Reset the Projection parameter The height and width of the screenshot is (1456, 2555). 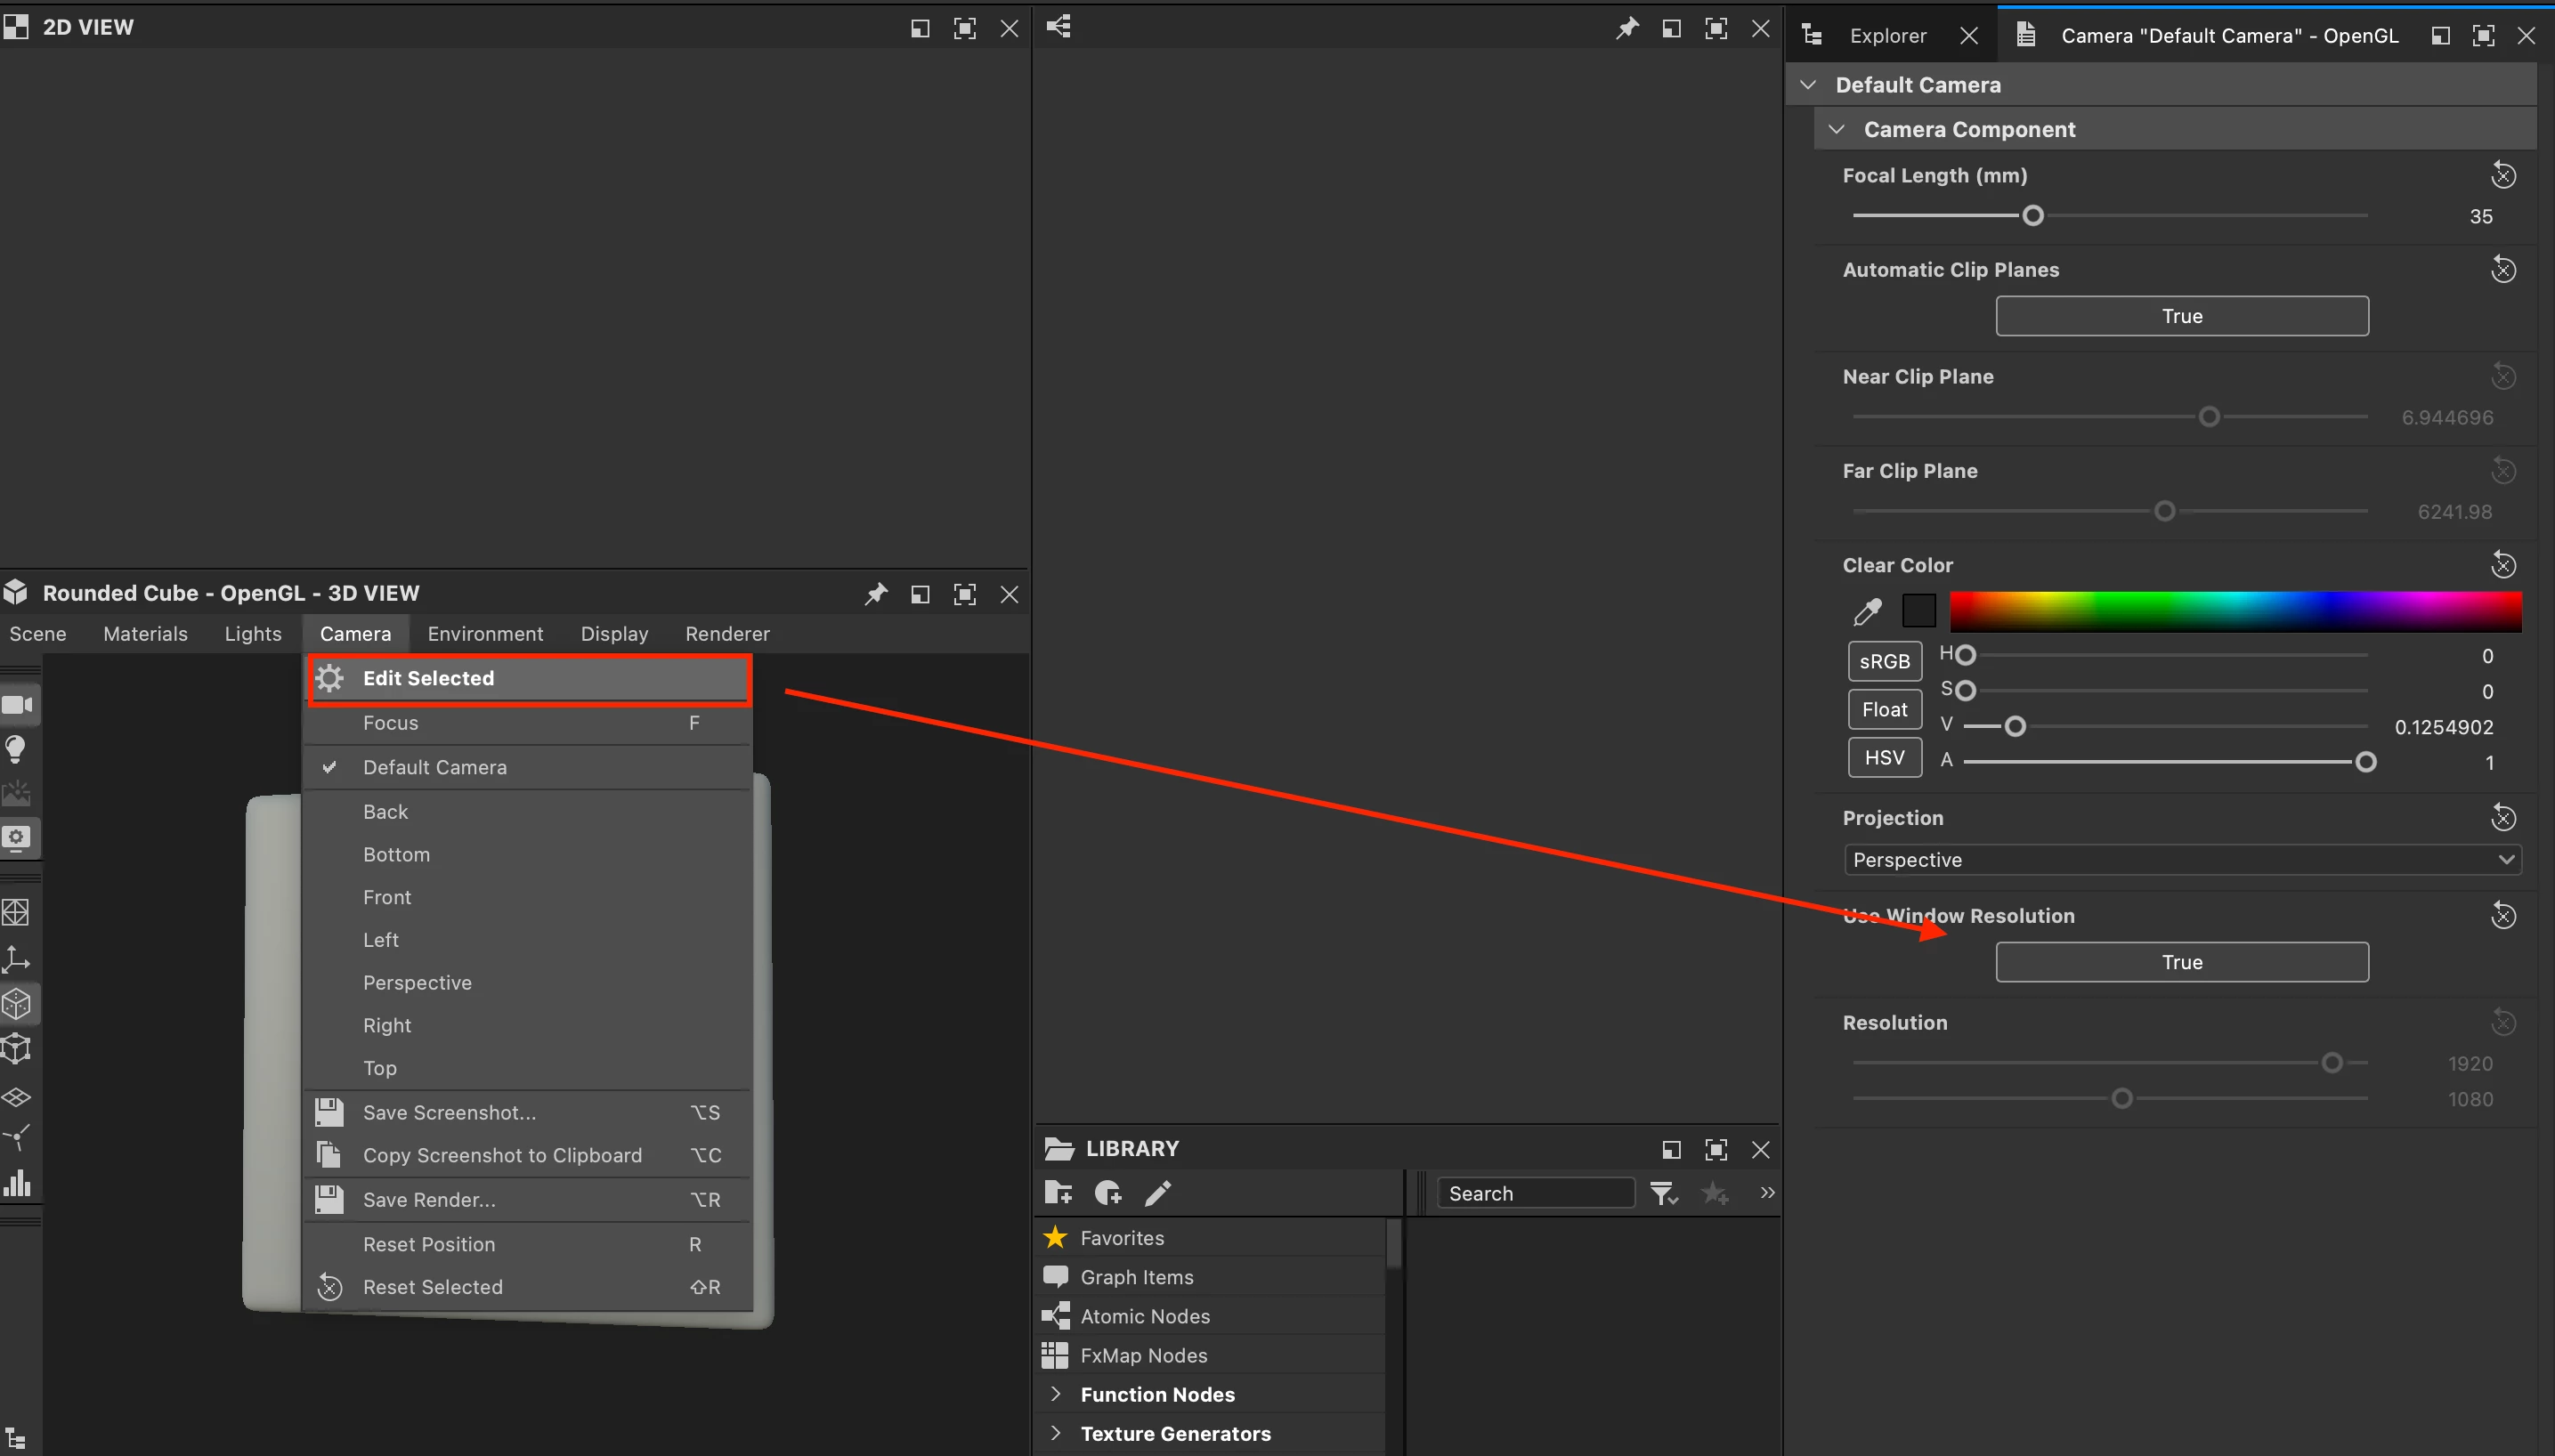2502,818
